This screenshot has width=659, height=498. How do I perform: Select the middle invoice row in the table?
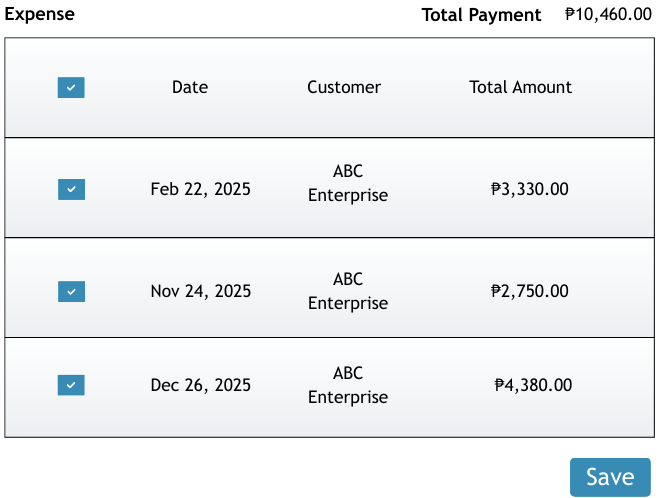click(440, 320)
